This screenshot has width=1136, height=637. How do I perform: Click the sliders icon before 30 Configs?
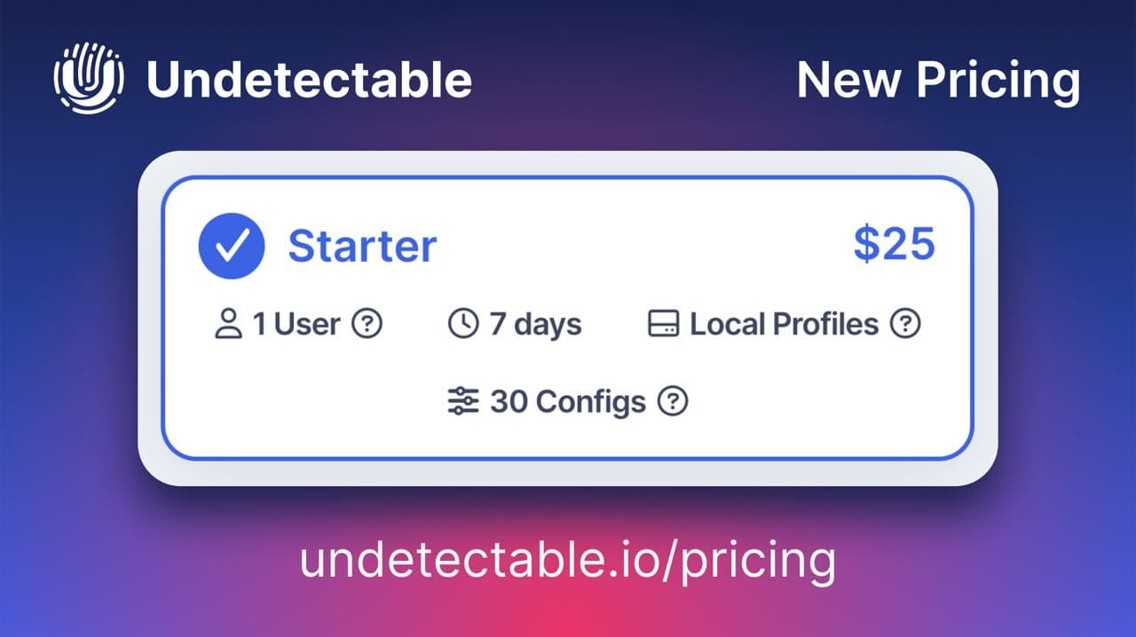[463, 401]
